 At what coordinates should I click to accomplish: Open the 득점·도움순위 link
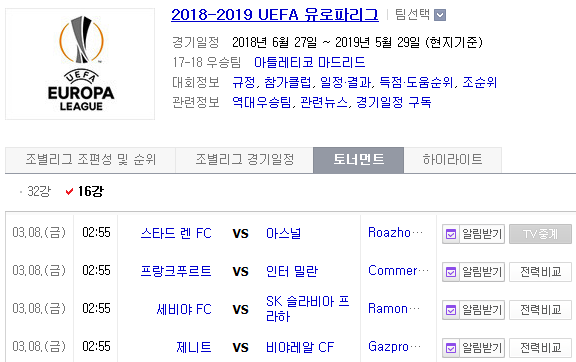pos(416,82)
